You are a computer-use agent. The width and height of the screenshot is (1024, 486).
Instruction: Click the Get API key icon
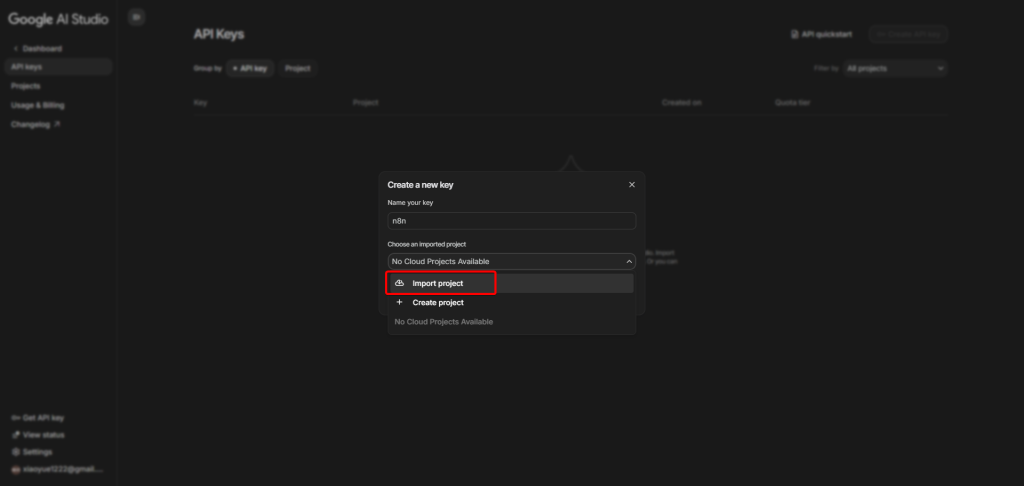pyautogui.click(x=15, y=418)
